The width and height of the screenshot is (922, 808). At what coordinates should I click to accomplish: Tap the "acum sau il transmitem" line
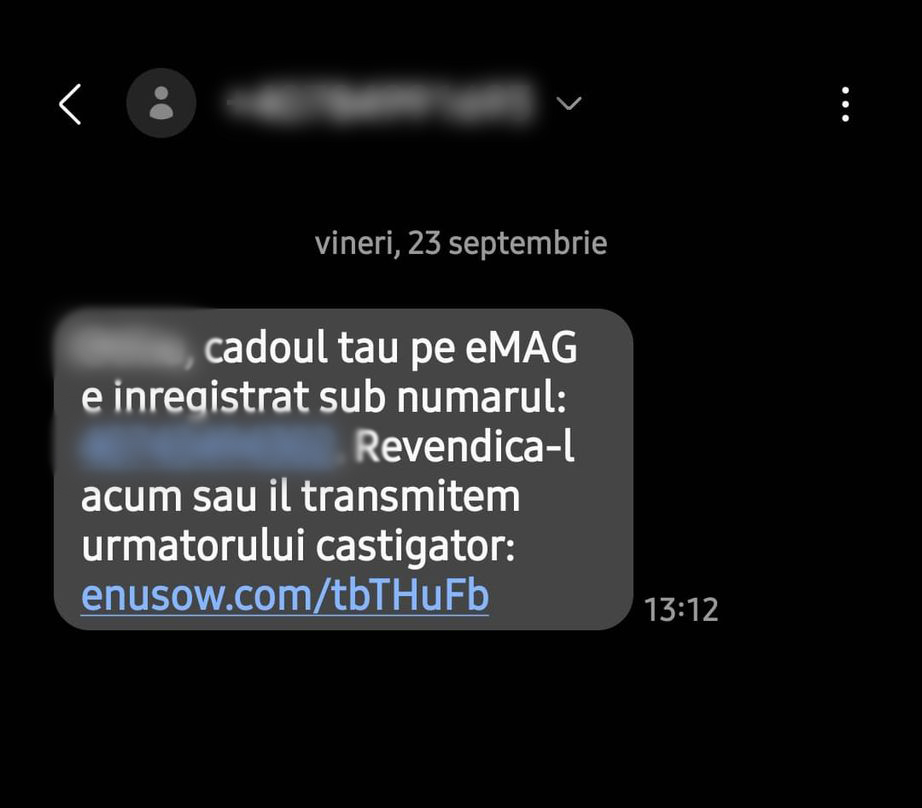click(300, 496)
